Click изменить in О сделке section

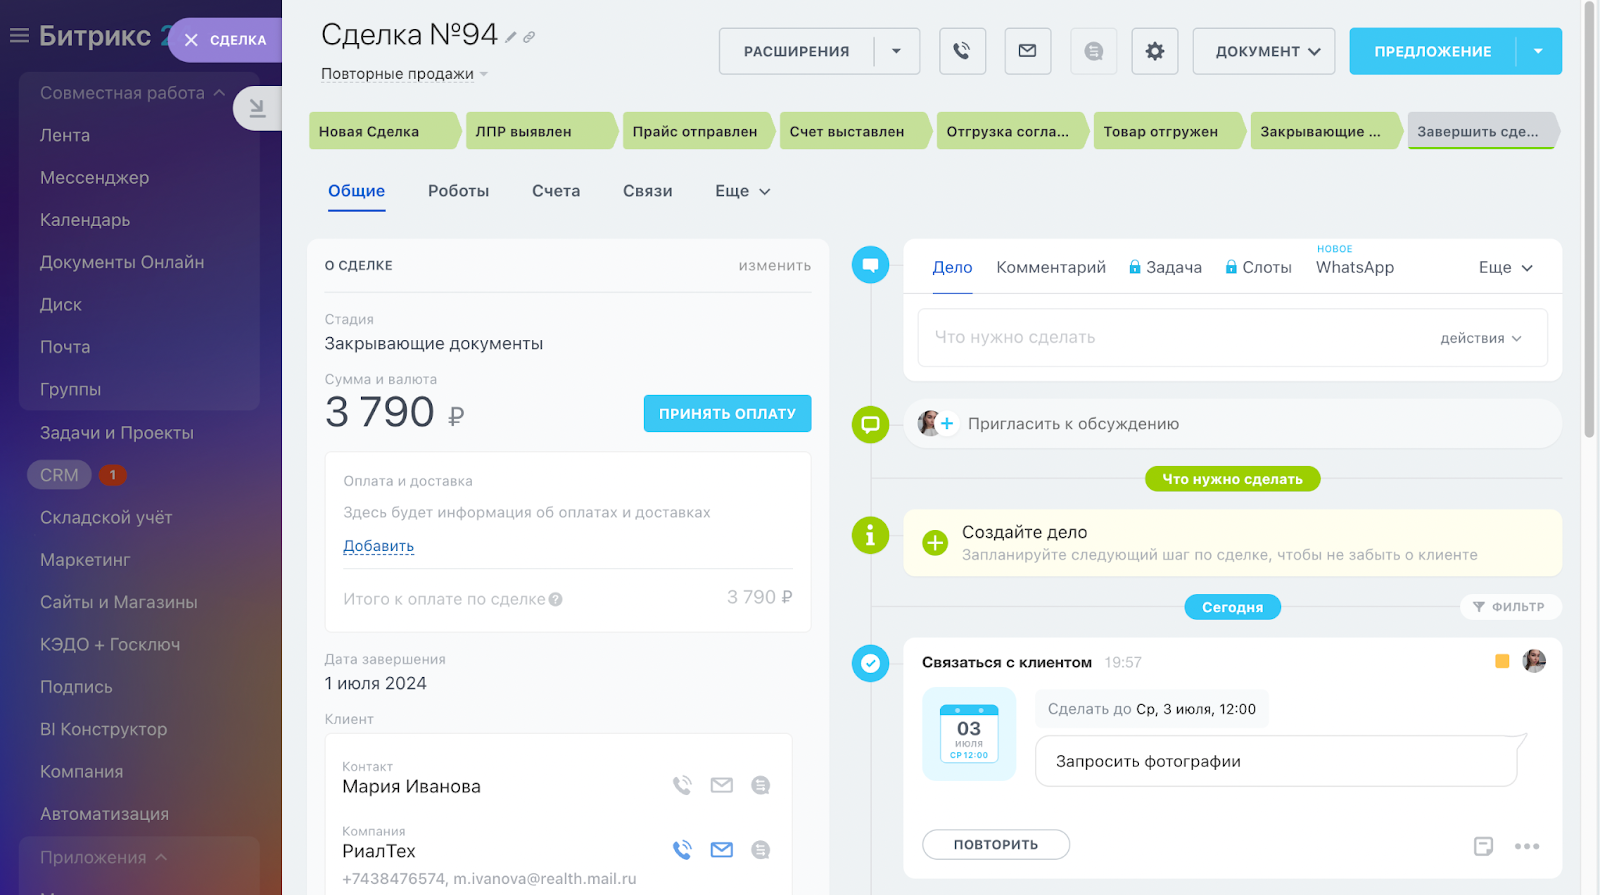click(775, 266)
